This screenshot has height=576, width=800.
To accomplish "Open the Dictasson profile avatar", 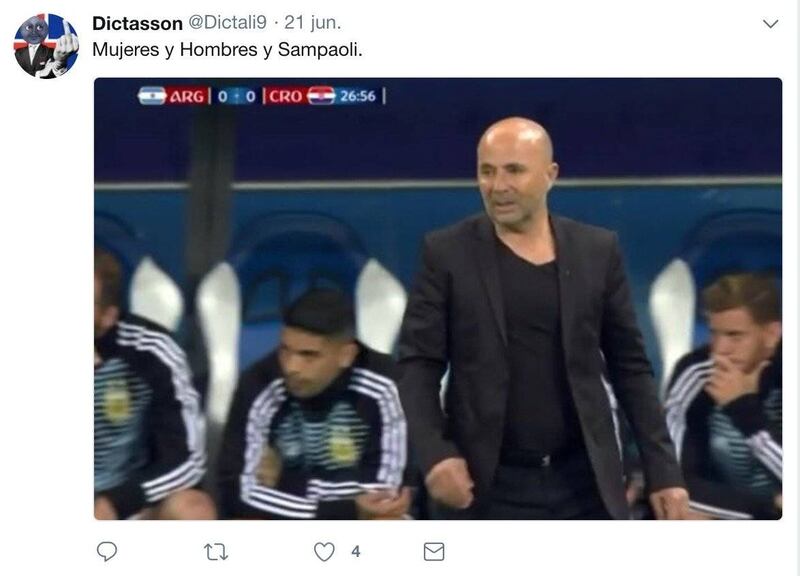I will coord(46,46).
